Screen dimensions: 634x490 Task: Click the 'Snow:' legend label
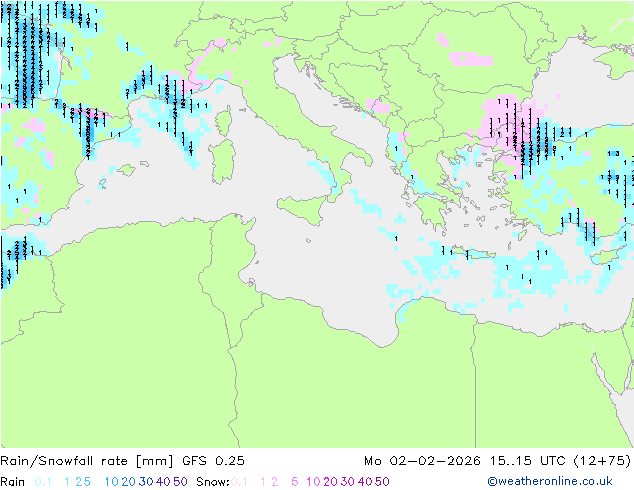[x=213, y=482]
